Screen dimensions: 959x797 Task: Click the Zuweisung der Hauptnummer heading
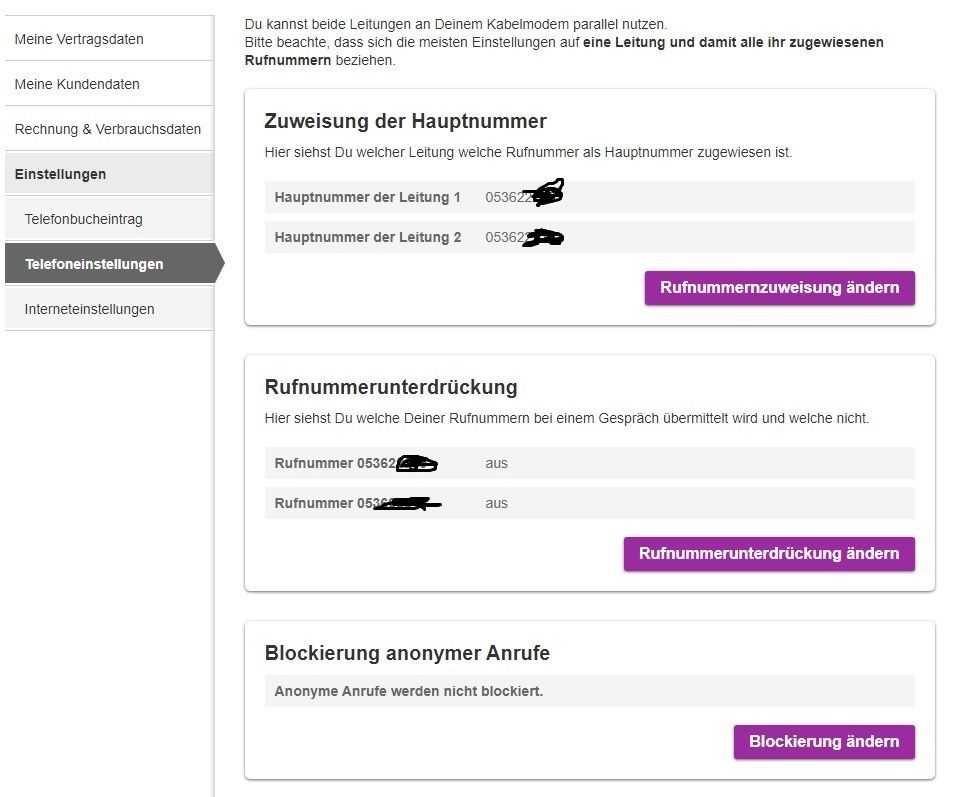pos(405,121)
